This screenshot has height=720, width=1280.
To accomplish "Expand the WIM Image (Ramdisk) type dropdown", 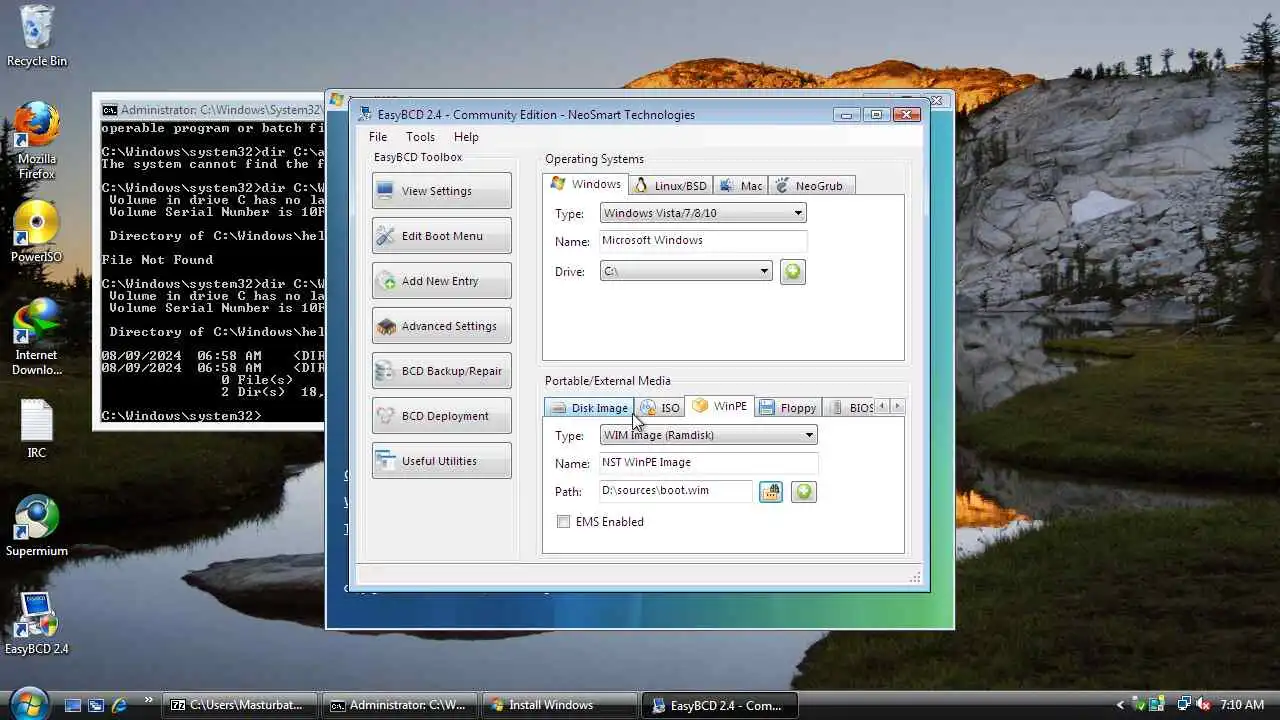I will 709,435.
